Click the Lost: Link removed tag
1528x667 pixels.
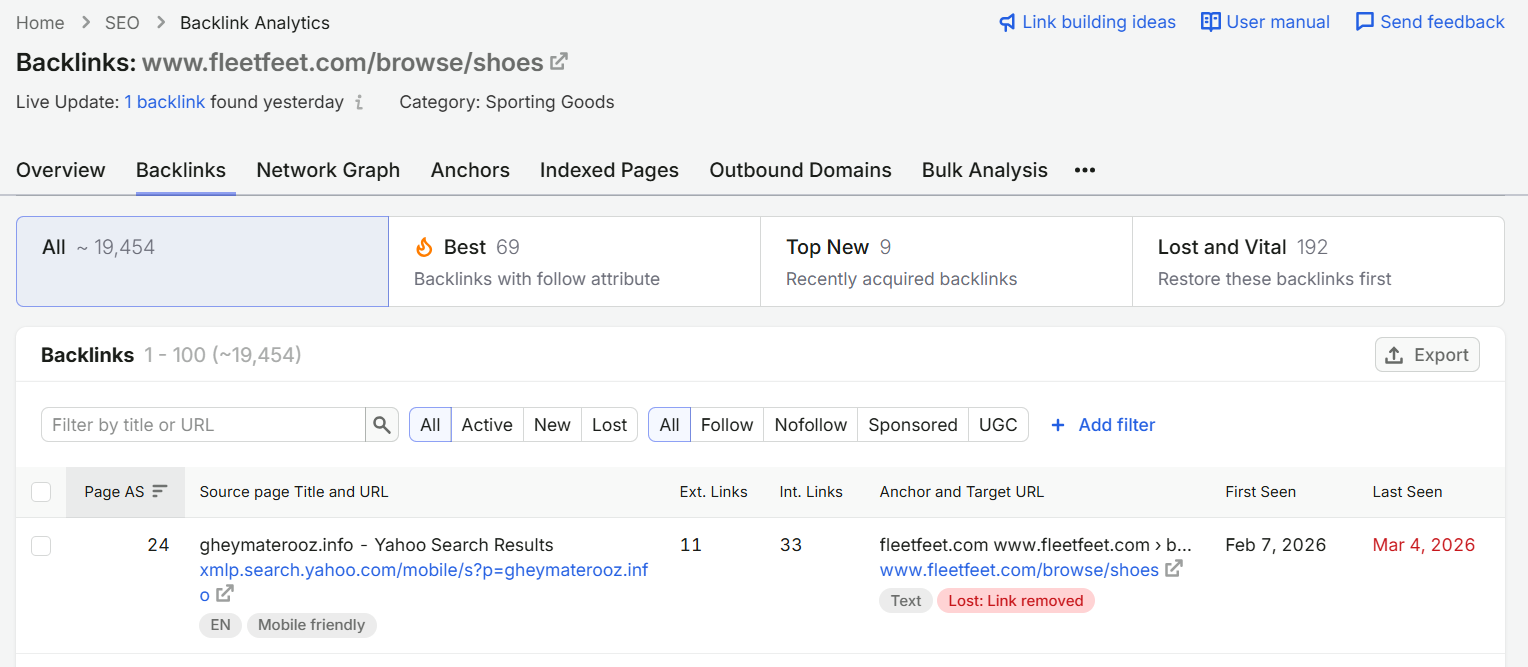[1016, 601]
